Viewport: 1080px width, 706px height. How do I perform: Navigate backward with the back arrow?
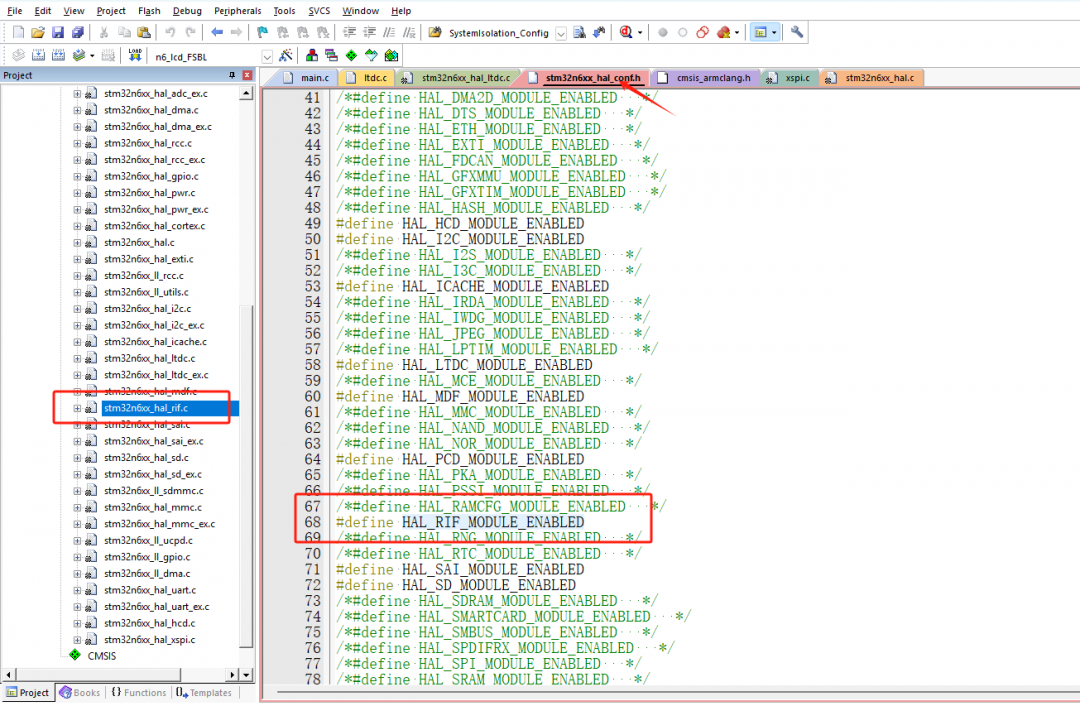click(x=215, y=32)
